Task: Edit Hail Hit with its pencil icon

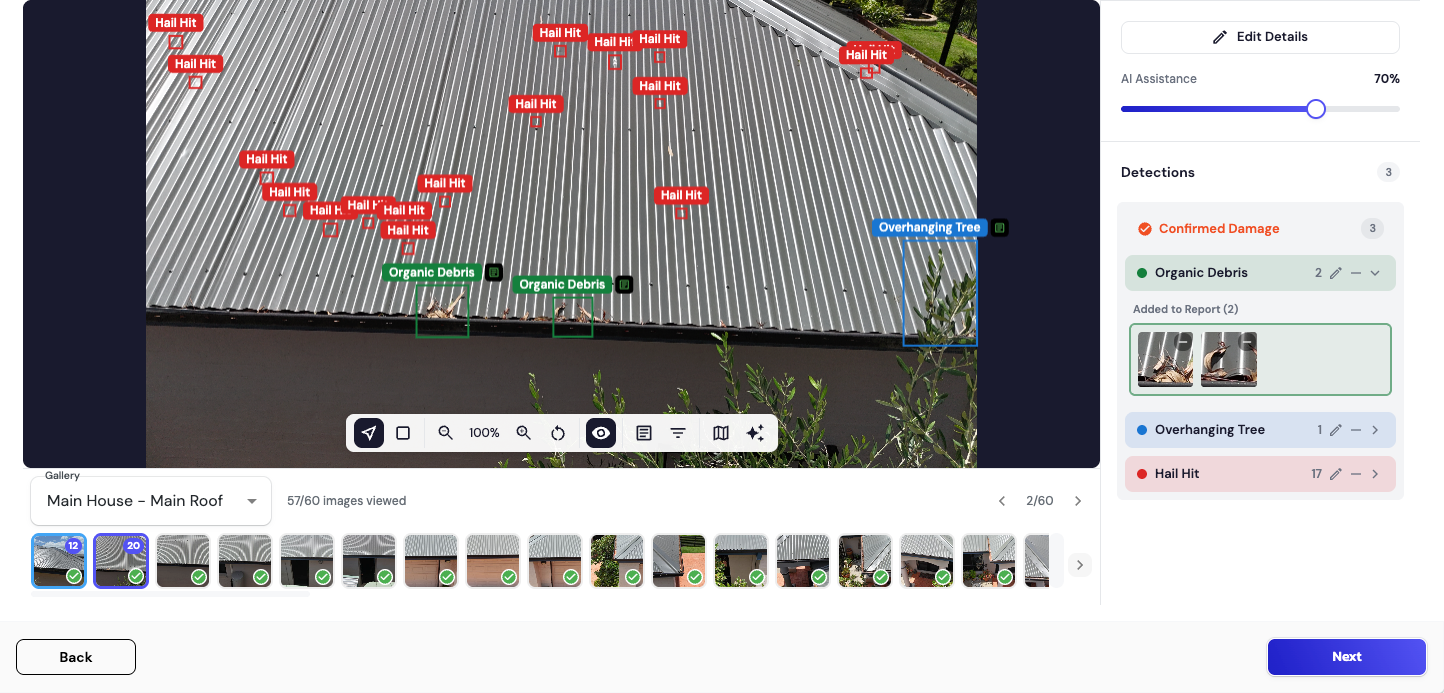Action: pyautogui.click(x=1336, y=474)
